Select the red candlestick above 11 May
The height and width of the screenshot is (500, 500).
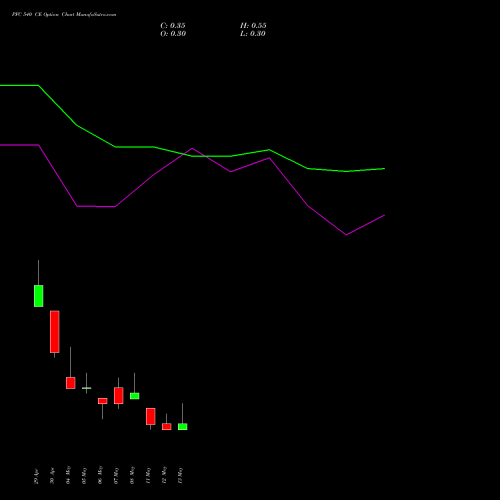click(151, 416)
